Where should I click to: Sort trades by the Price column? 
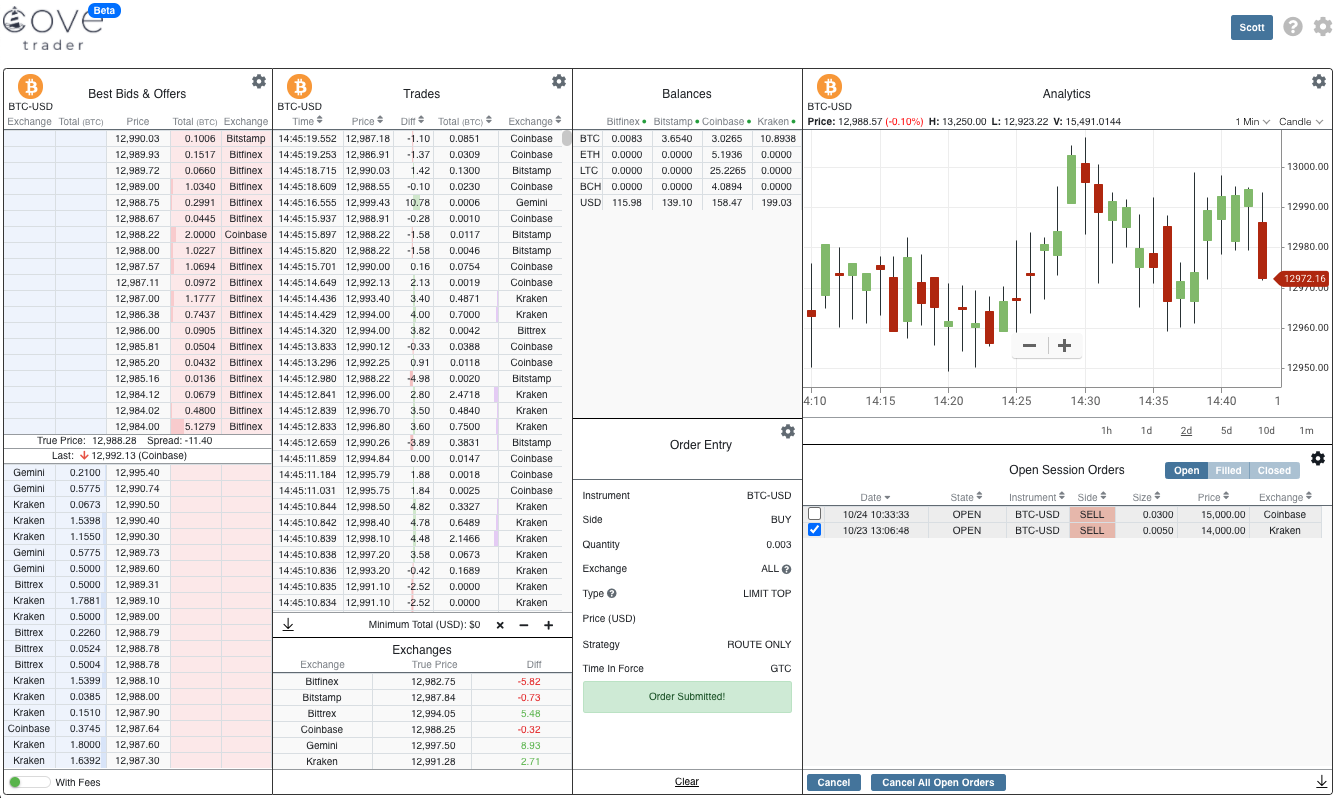point(367,121)
